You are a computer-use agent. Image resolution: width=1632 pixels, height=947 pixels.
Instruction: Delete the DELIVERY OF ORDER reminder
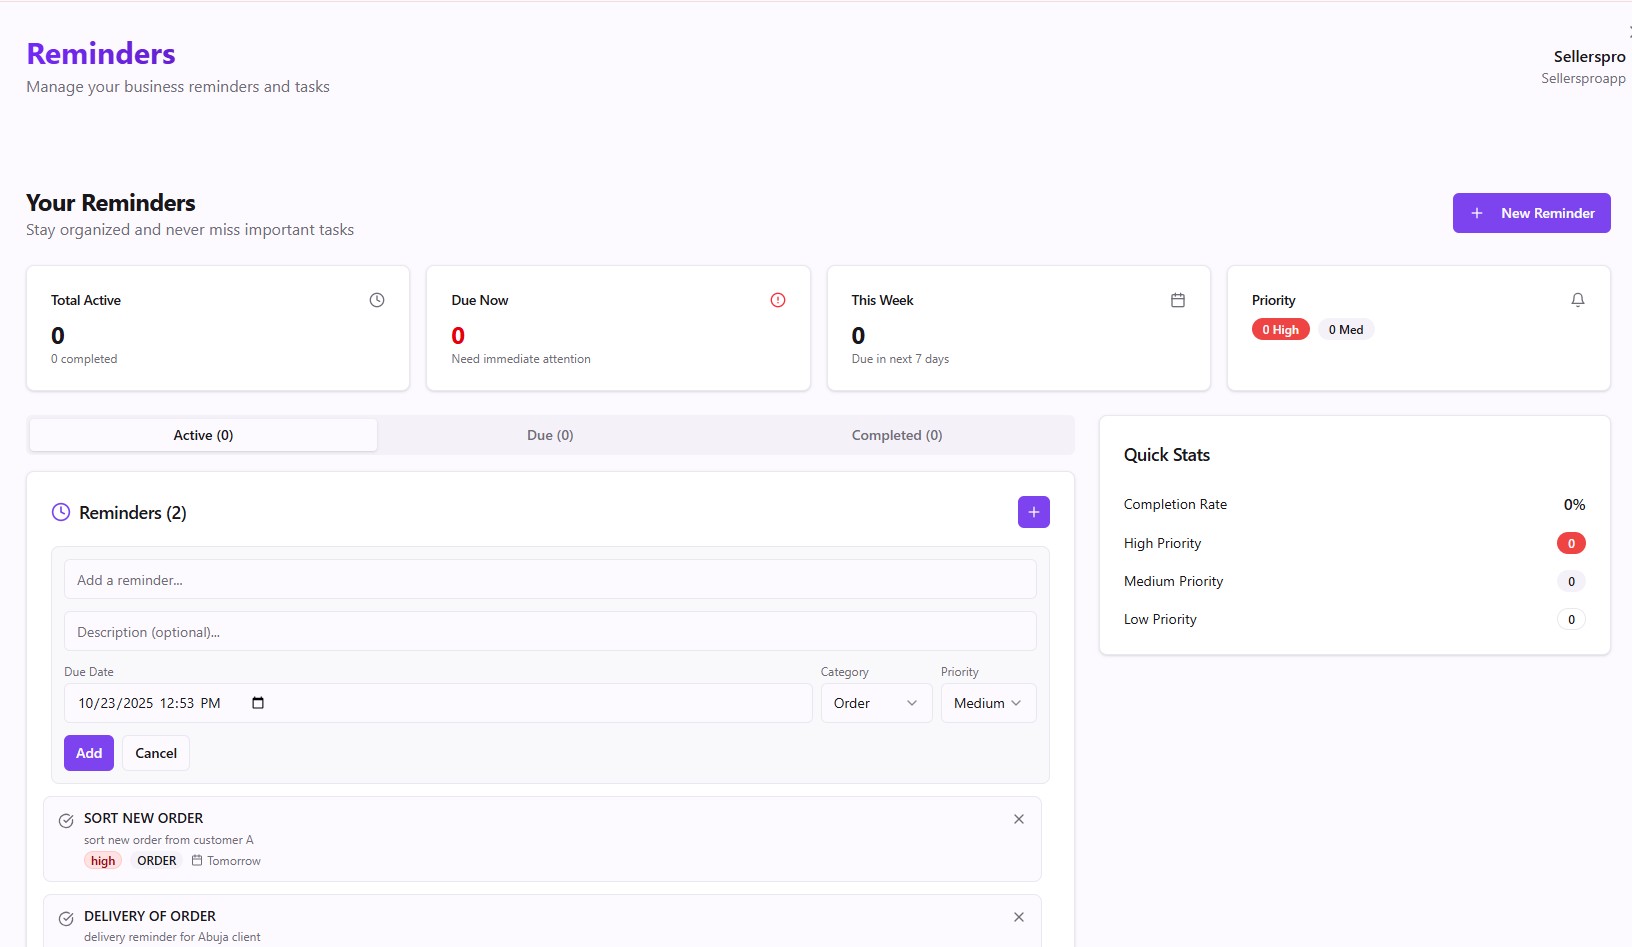(x=1019, y=917)
